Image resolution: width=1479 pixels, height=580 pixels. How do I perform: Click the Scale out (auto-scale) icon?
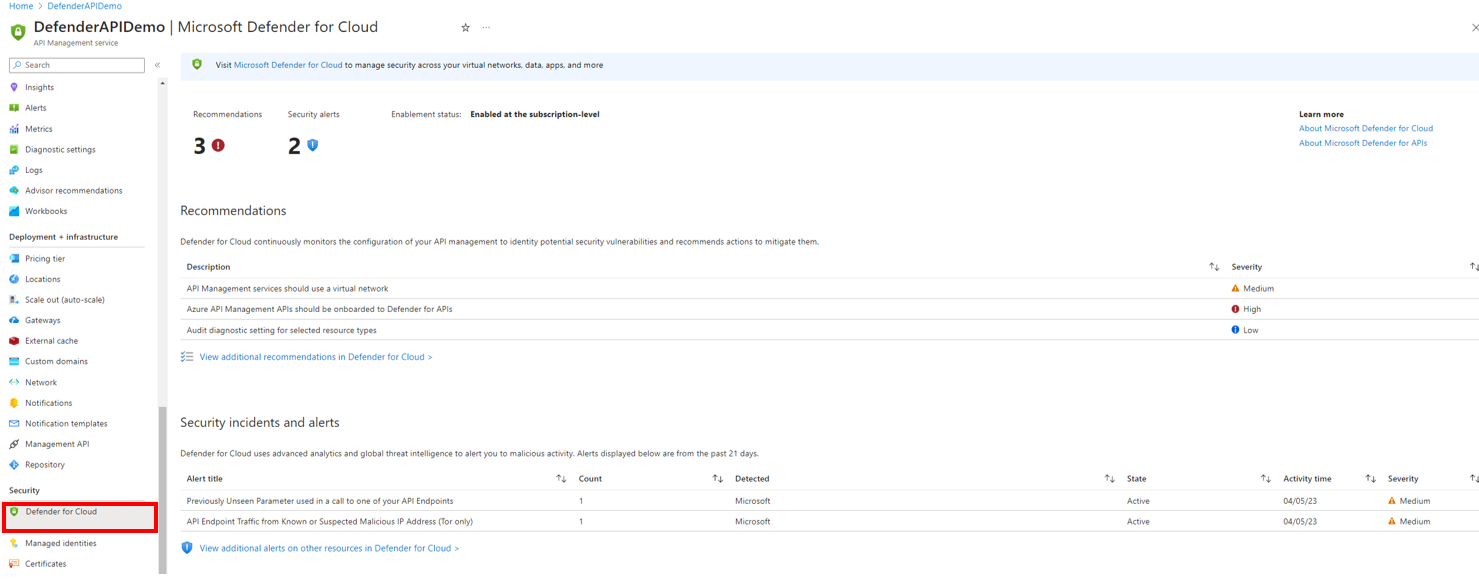(14, 300)
